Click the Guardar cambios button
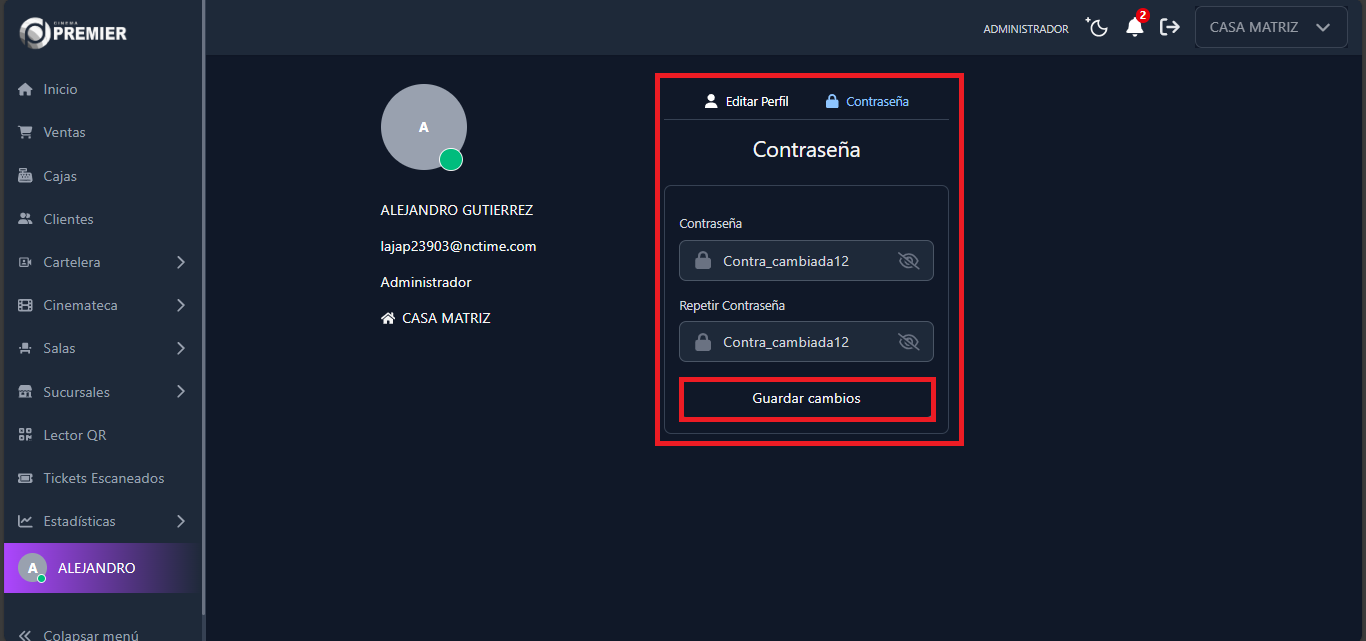The height and width of the screenshot is (641, 1366). pyautogui.click(x=806, y=397)
